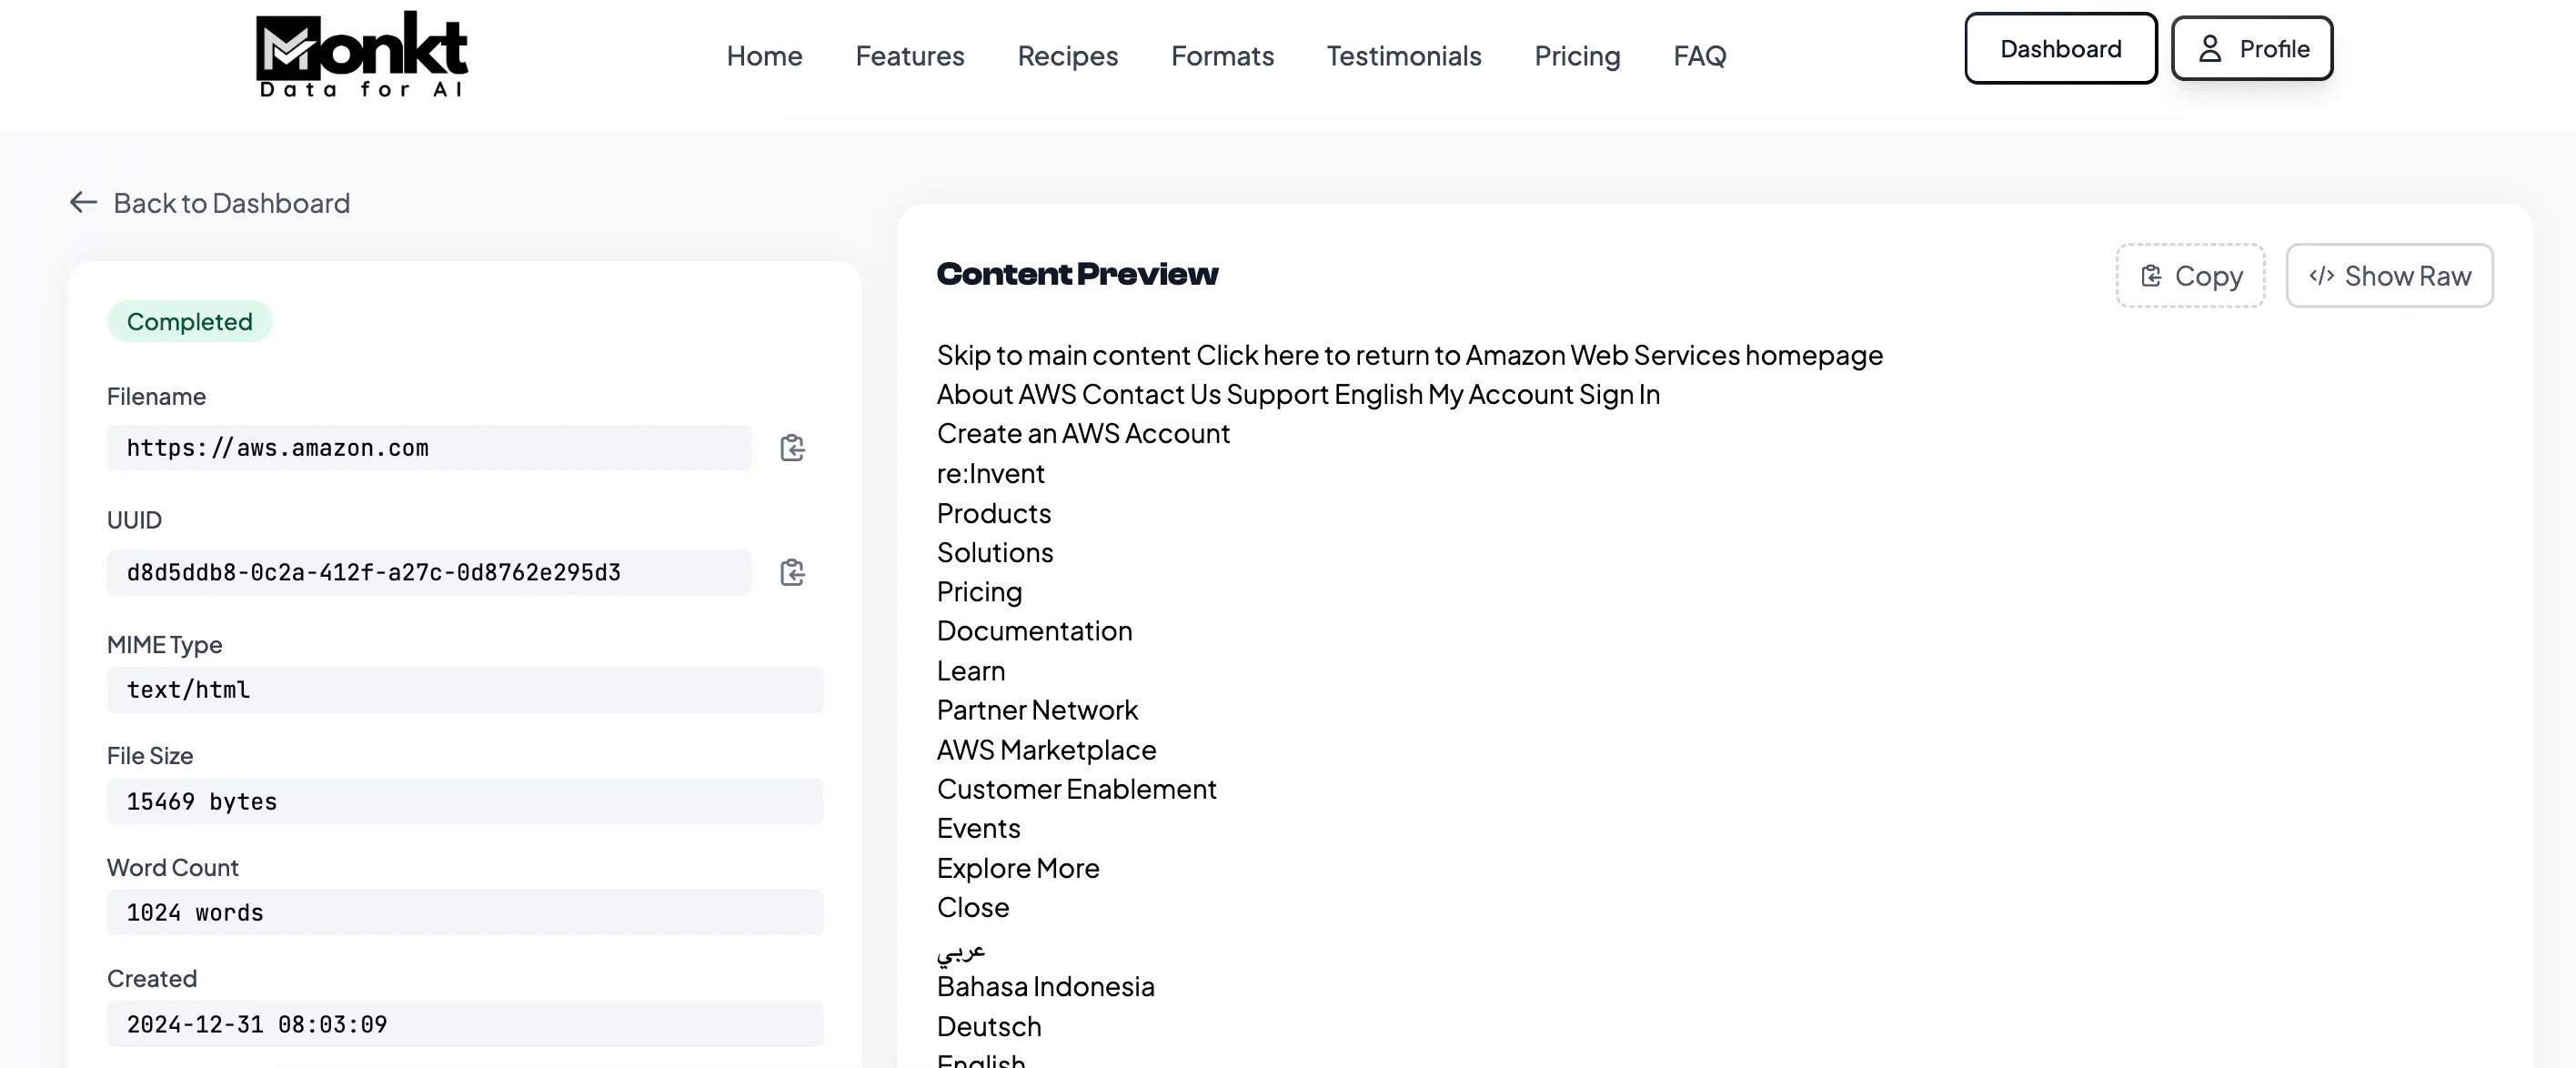Click the MIME Type value text/html
The width and height of the screenshot is (2576, 1068).
click(465, 690)
